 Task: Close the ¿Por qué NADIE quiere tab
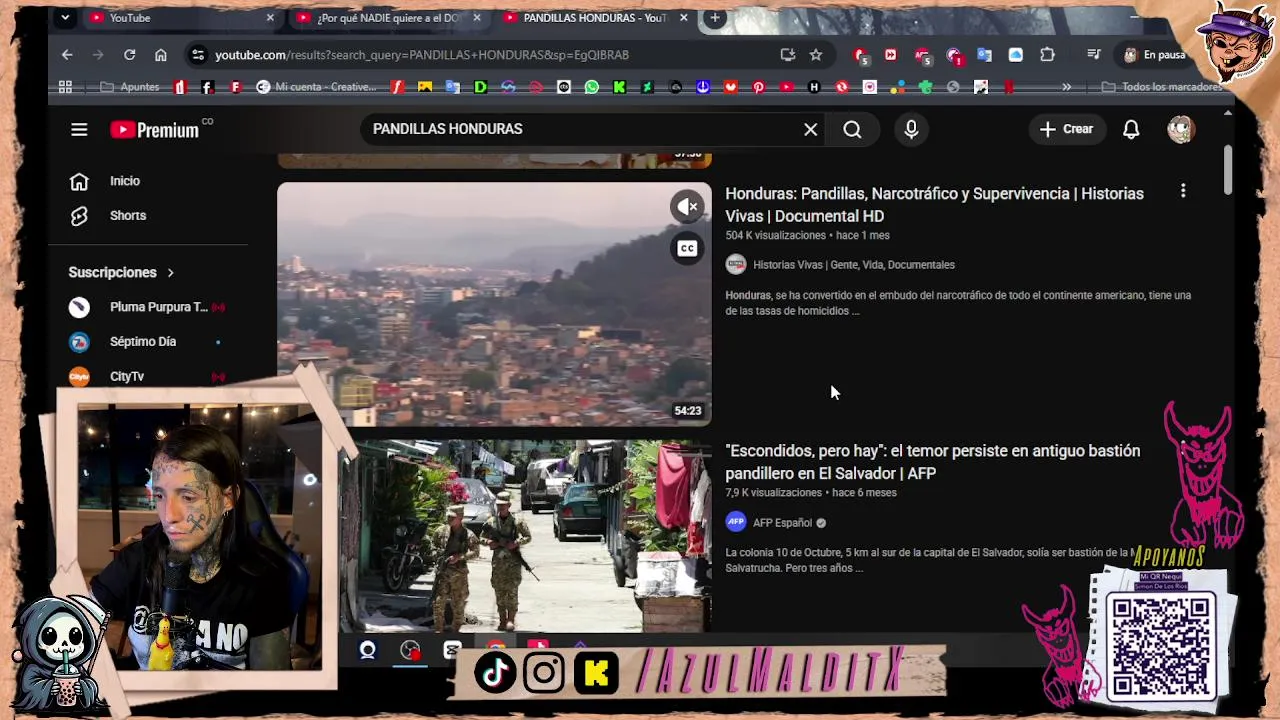(x=477, y=18)
